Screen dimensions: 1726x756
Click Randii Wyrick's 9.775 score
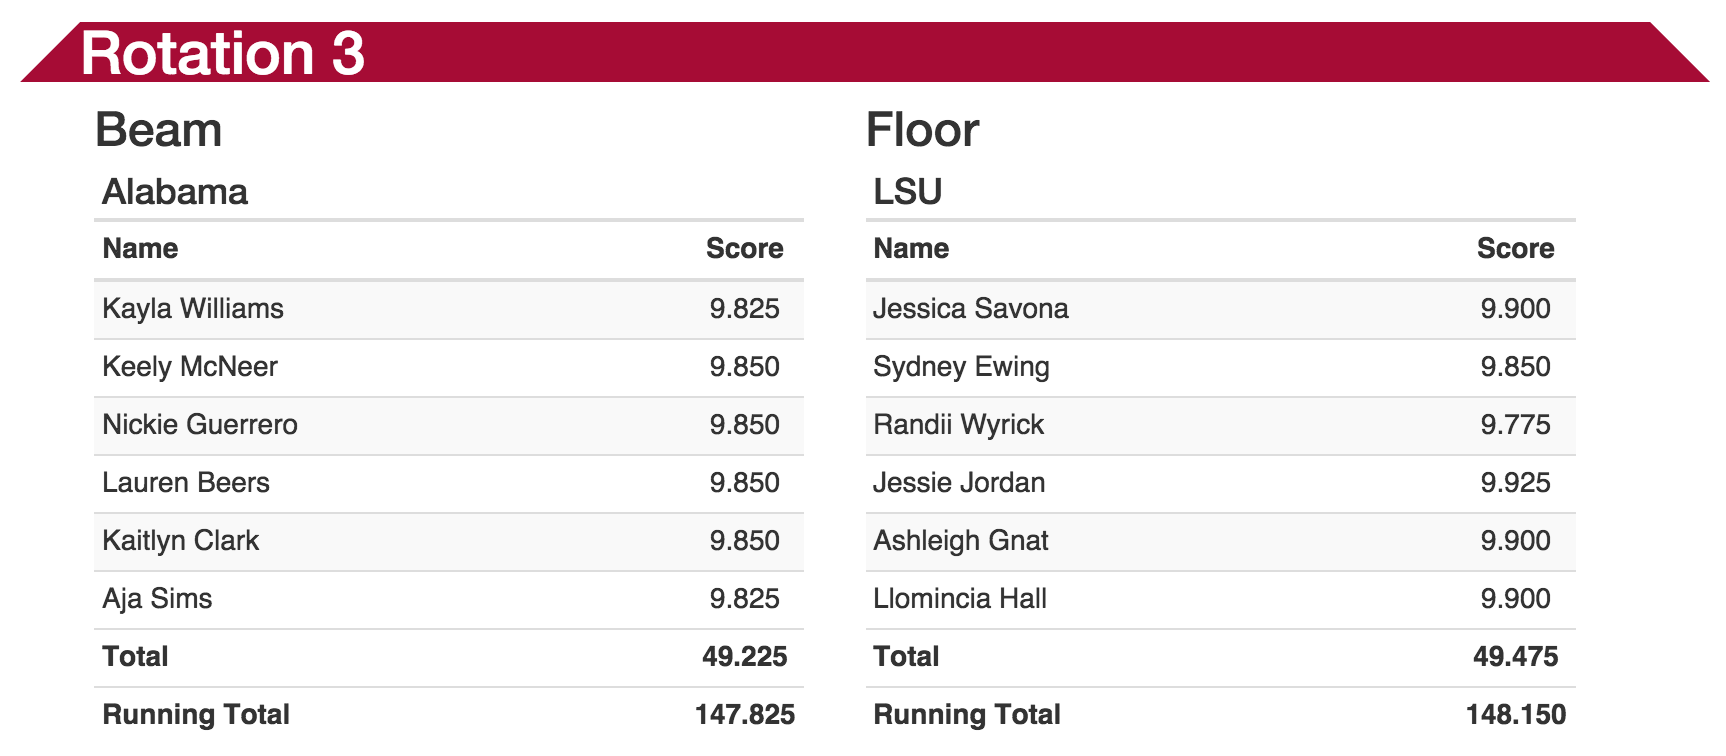point(1515,424)
